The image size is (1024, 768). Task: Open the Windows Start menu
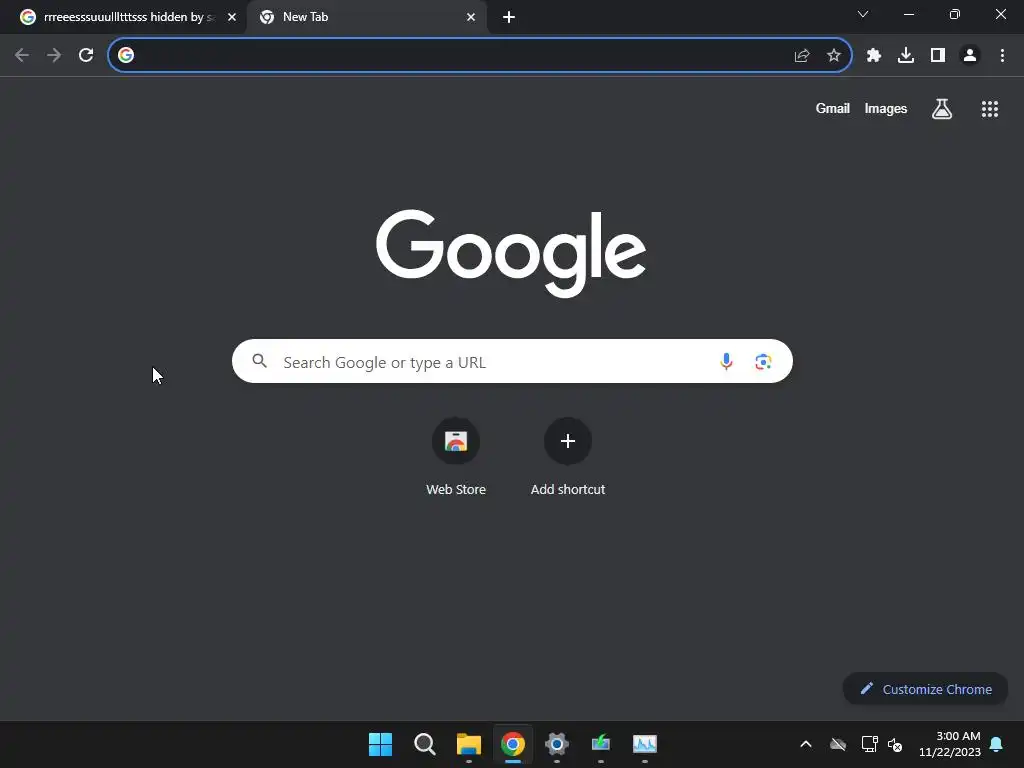click(380, 744)
